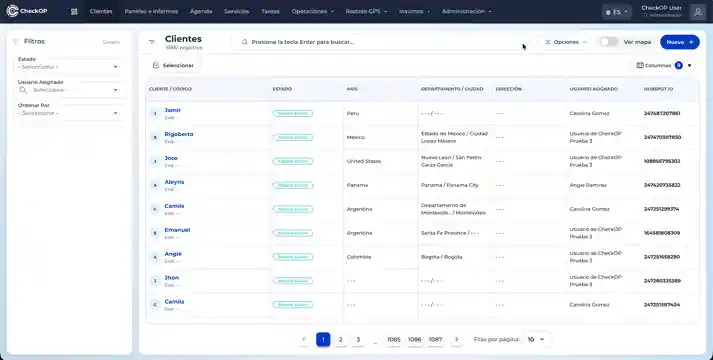Go to page 2

341,340
